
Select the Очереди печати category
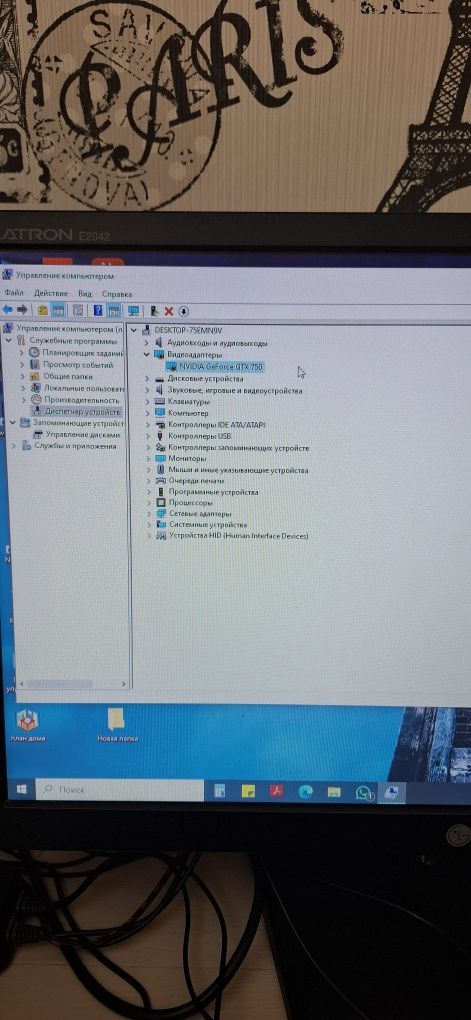(196, 481)
